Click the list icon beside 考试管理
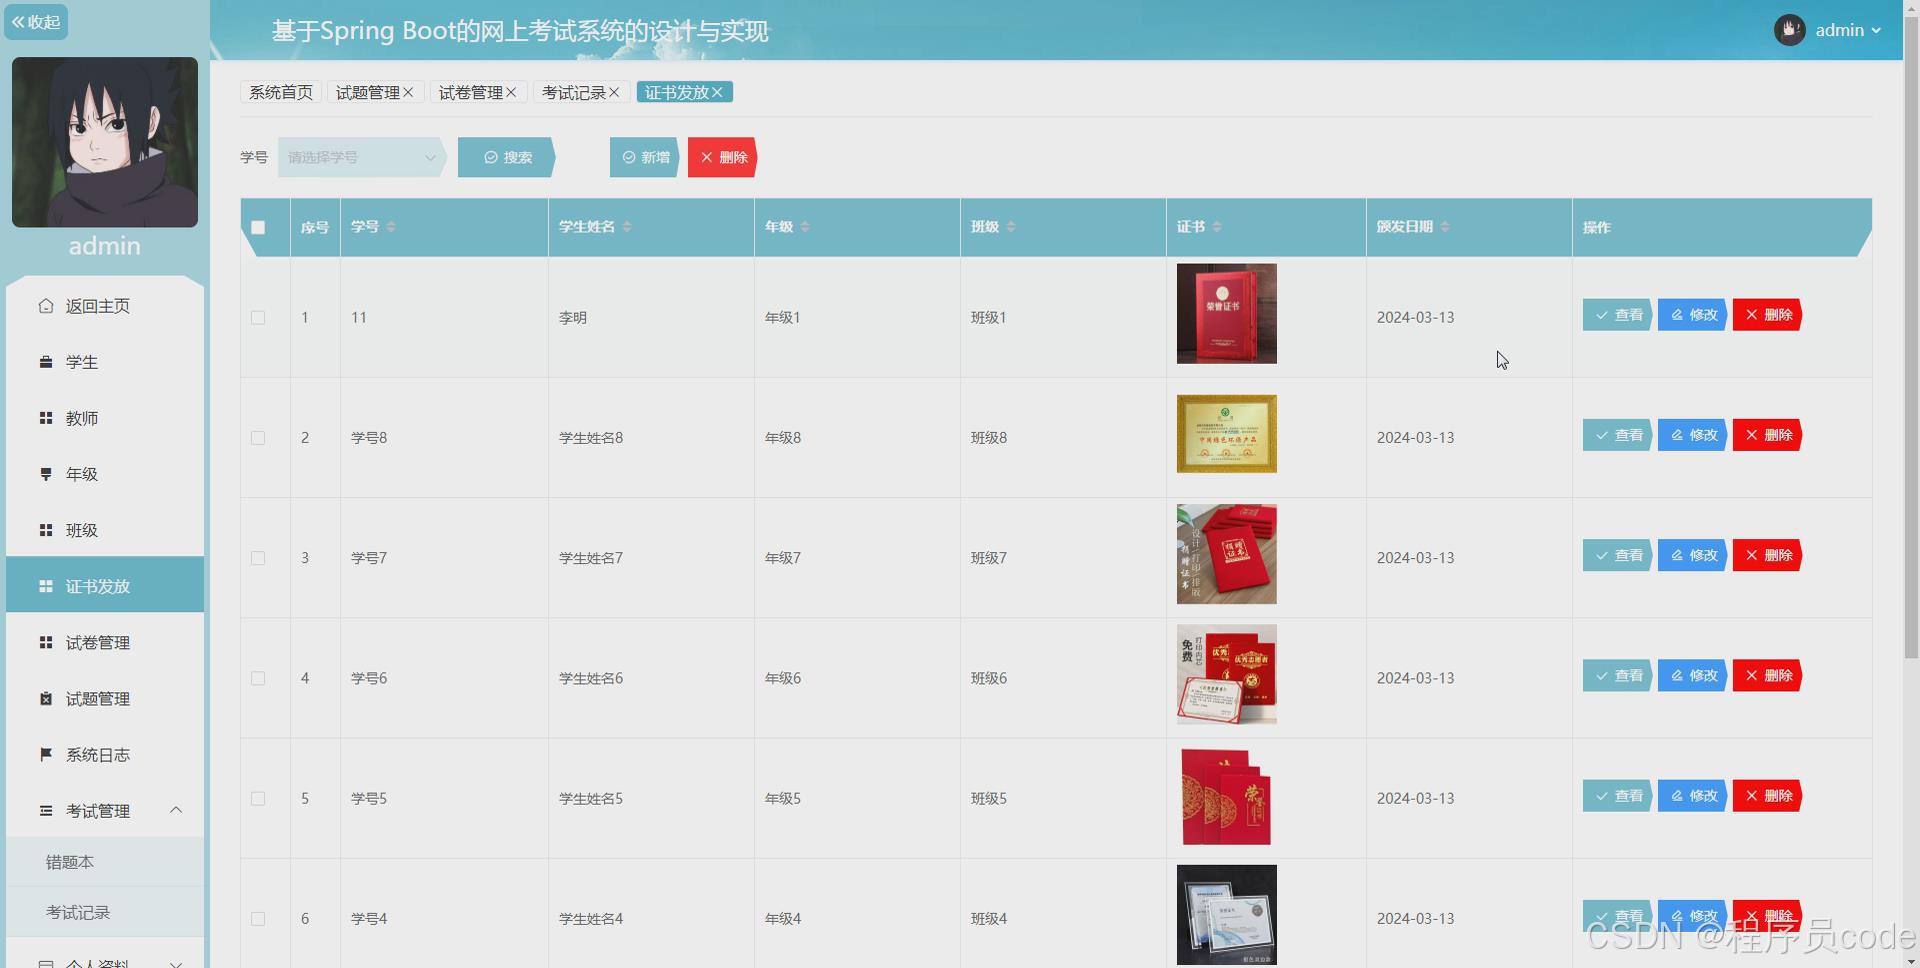This screenshot has height=968, width=1920. (46, 811)
